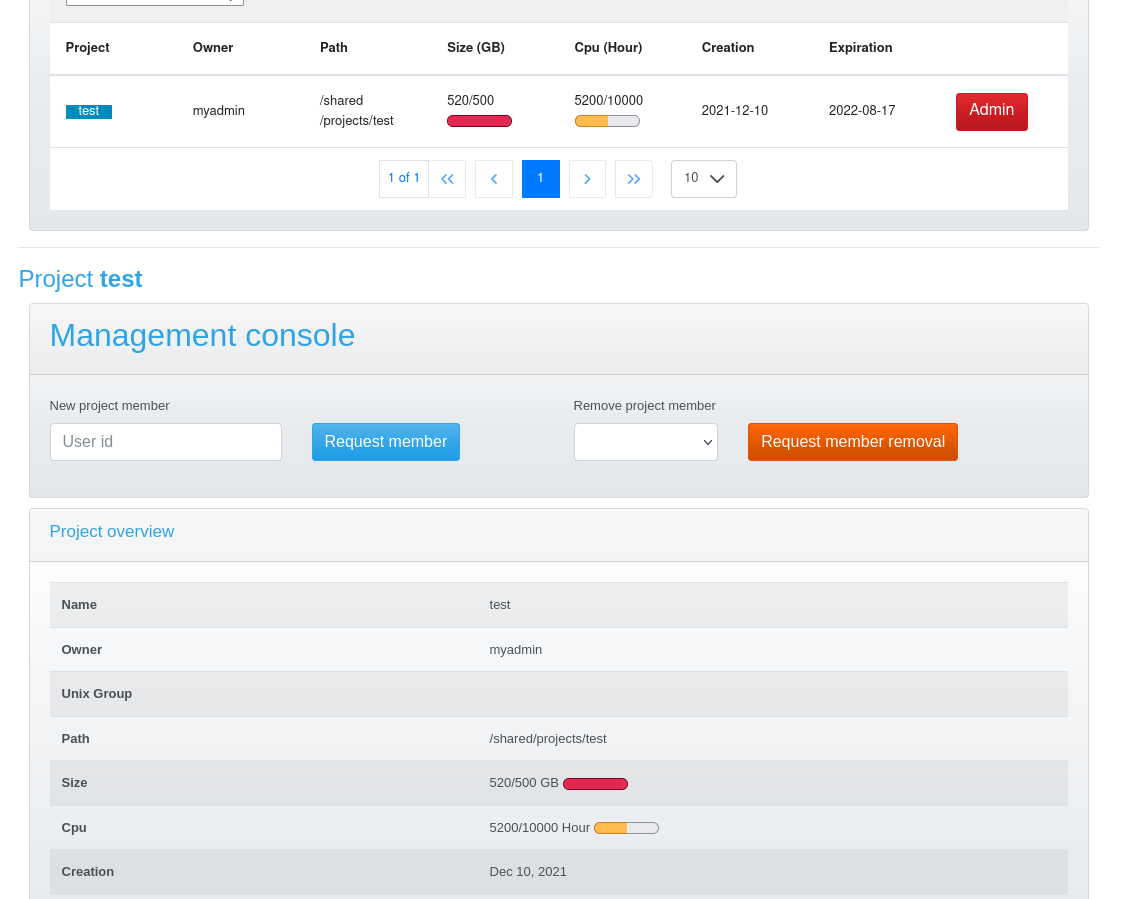Go to the previous page chevron
This screenshot has width=1142, height=899.
tap(494, 178)
